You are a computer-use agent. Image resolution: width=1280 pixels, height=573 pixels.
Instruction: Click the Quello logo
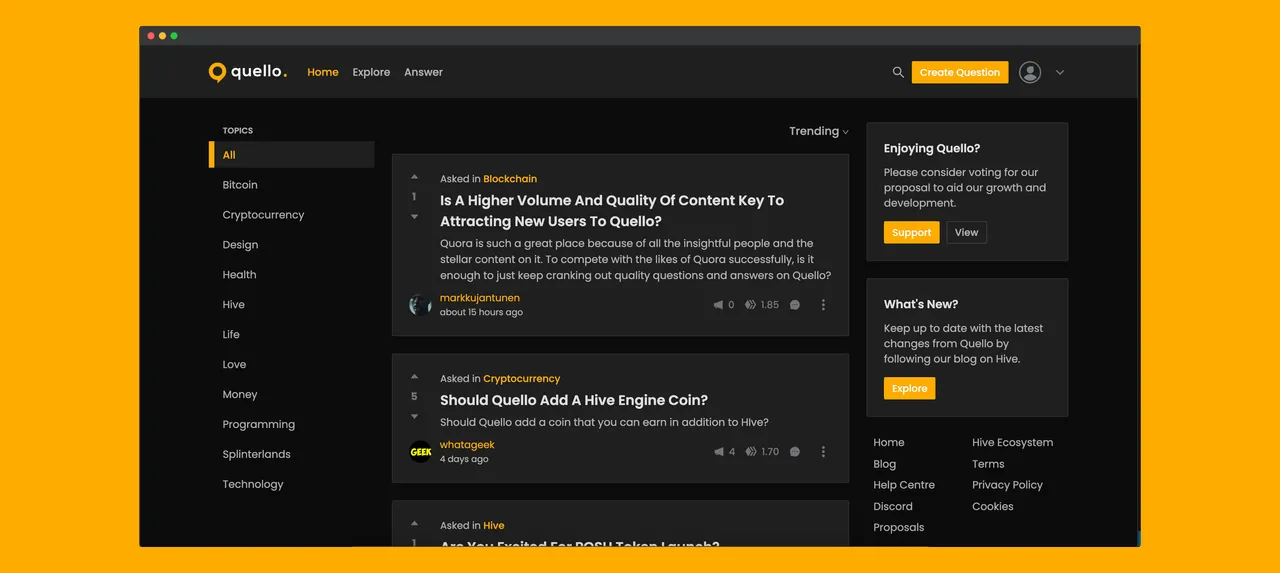point(247,72)
